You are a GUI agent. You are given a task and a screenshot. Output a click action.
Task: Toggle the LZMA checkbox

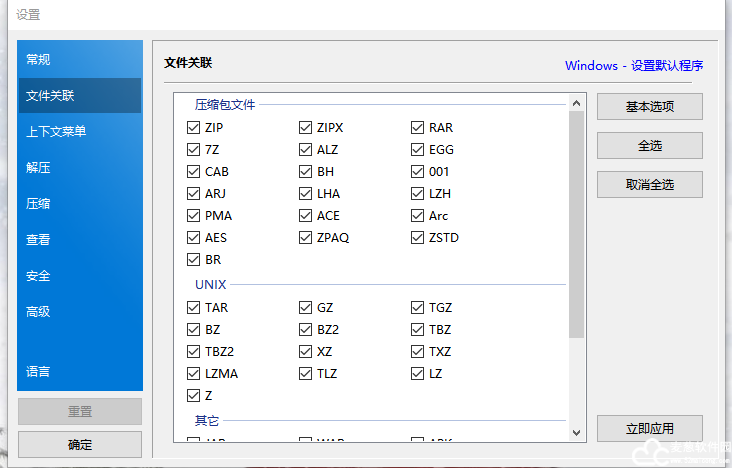(x=194, y=374)
